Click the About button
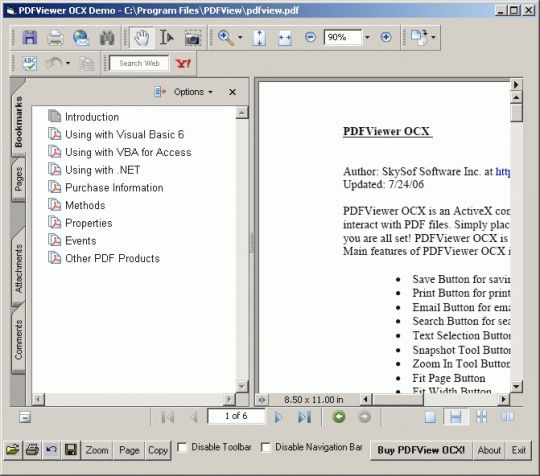The image size is (540, 476). tap(489, 450)
